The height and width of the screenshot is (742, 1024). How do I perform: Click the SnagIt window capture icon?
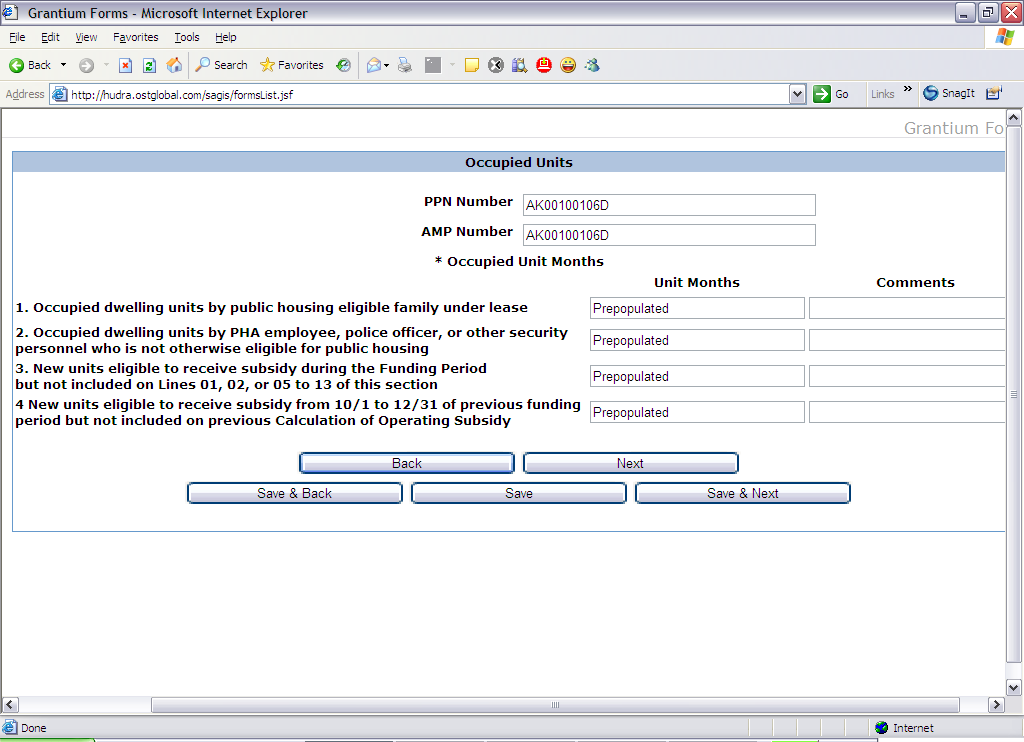click(x=993, y=93)
